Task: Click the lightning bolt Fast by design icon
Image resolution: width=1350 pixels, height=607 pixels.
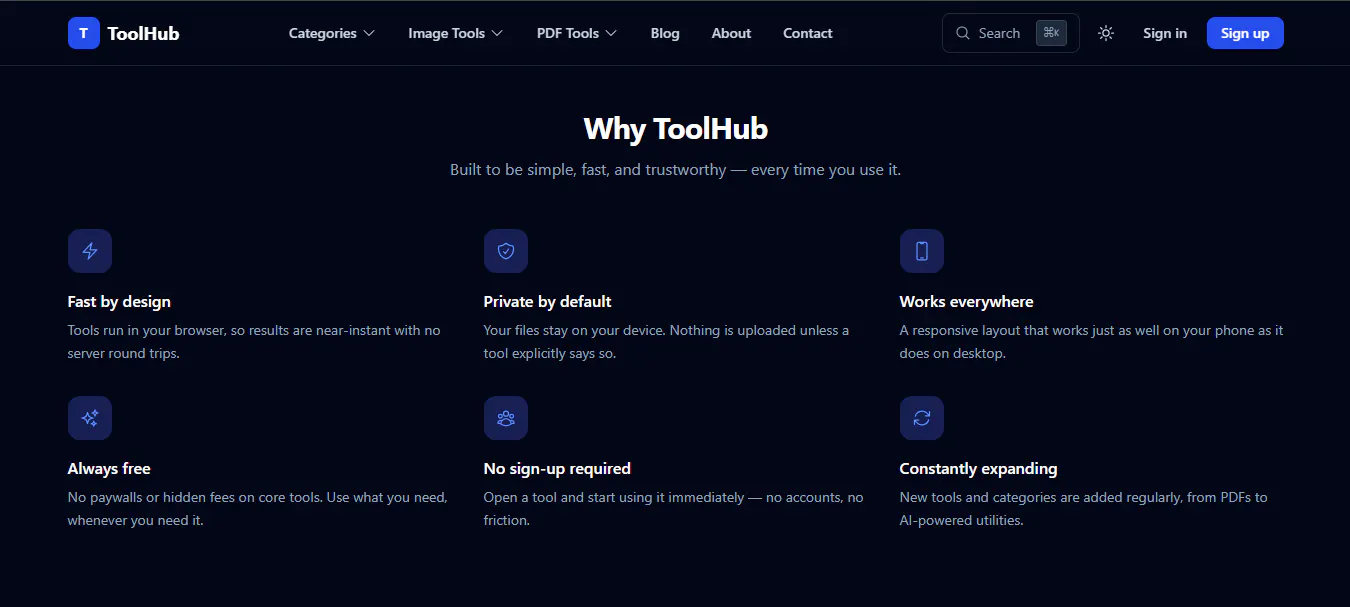Action: coord(90,251)
